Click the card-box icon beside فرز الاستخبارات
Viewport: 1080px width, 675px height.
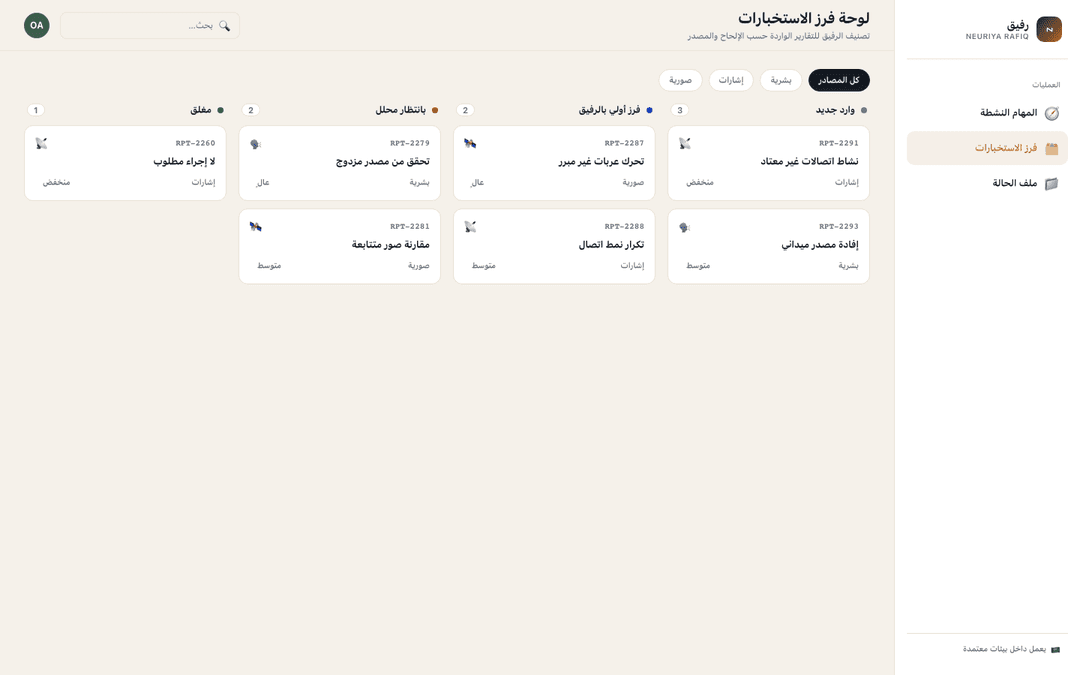click(1052, 148)
